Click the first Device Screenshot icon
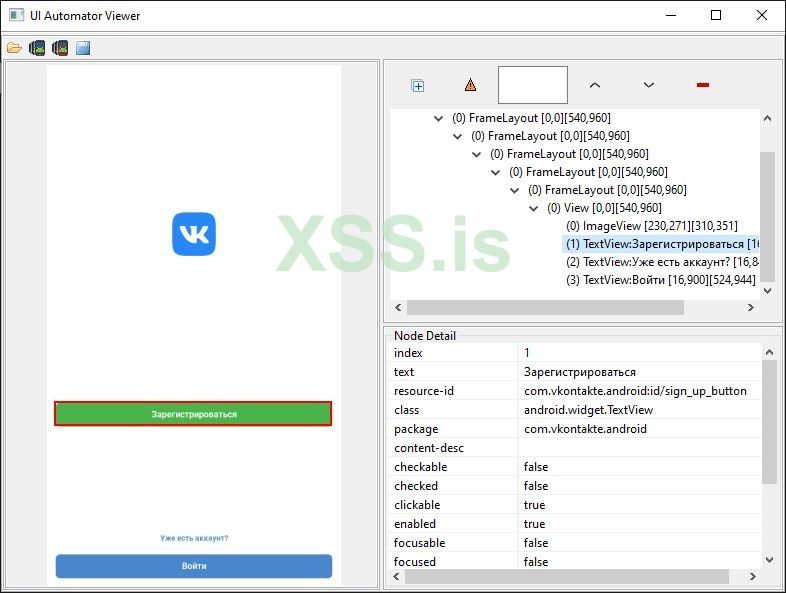The width and height of the screenshot is (786, 593). (x=37, y=48)
